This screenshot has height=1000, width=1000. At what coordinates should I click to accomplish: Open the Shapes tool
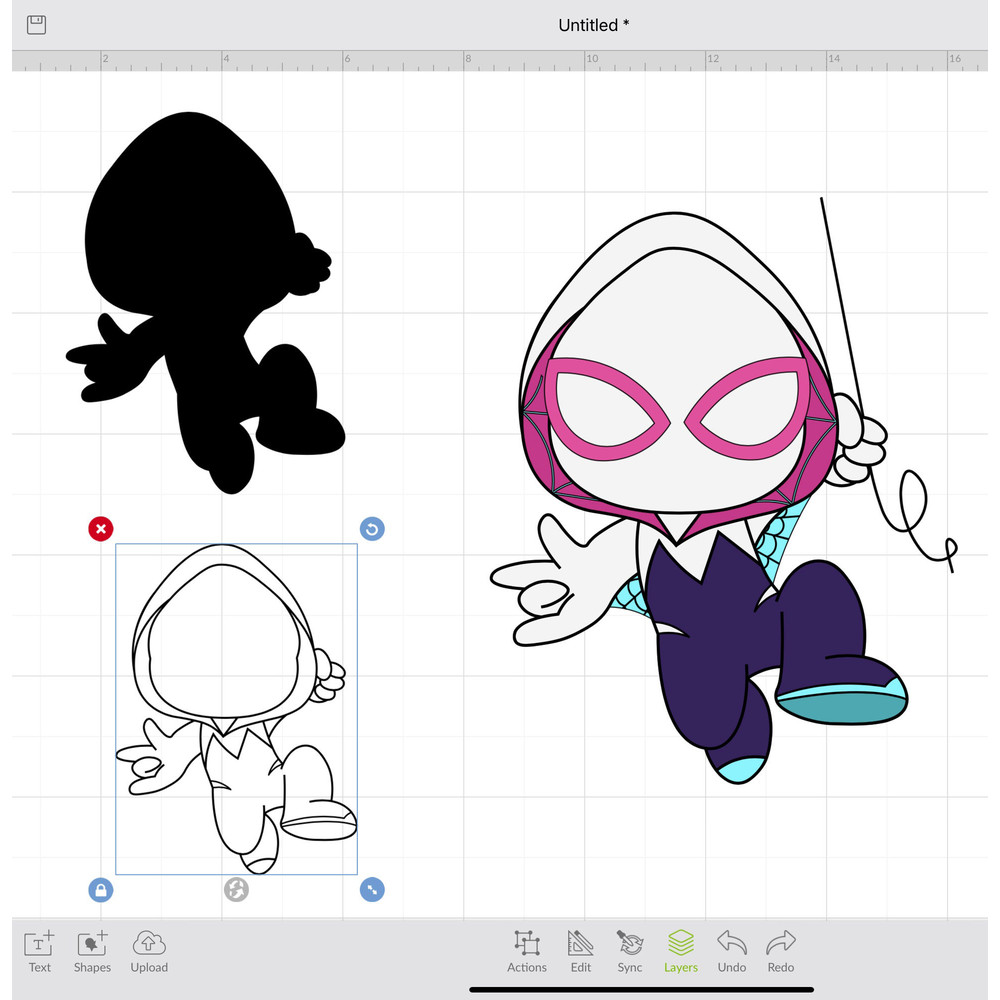point(92,951)
